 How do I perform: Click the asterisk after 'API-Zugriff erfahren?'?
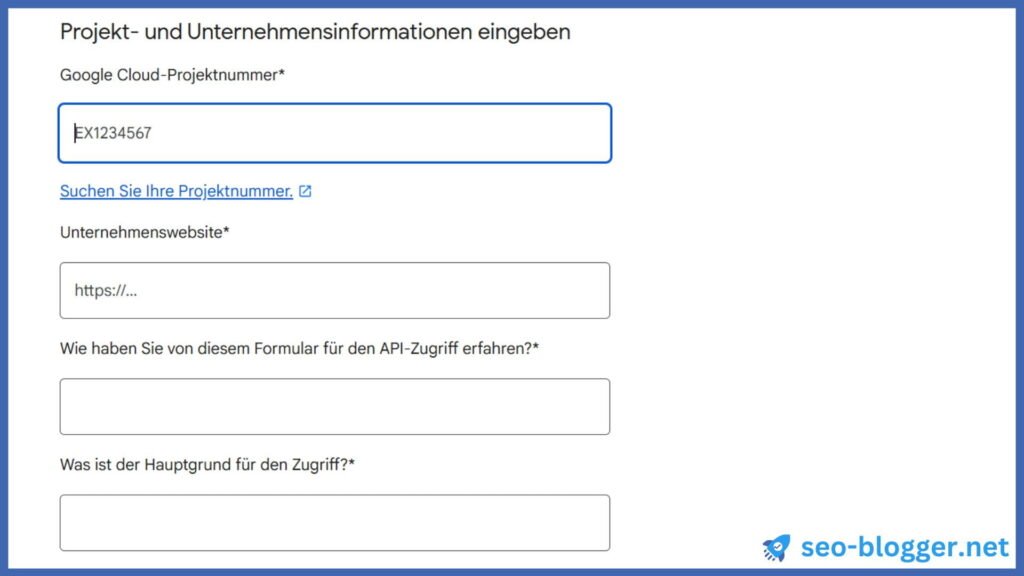coord(536,347)
